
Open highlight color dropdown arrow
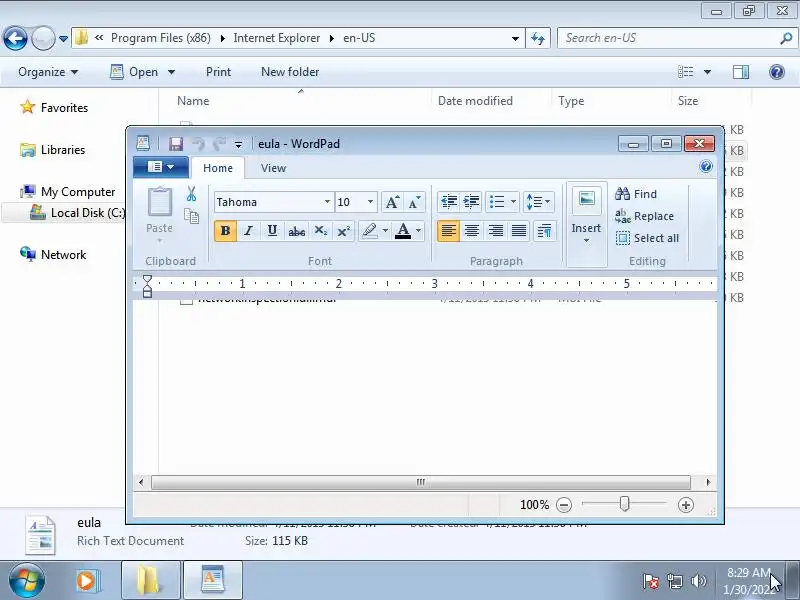(x=385, y=231)
